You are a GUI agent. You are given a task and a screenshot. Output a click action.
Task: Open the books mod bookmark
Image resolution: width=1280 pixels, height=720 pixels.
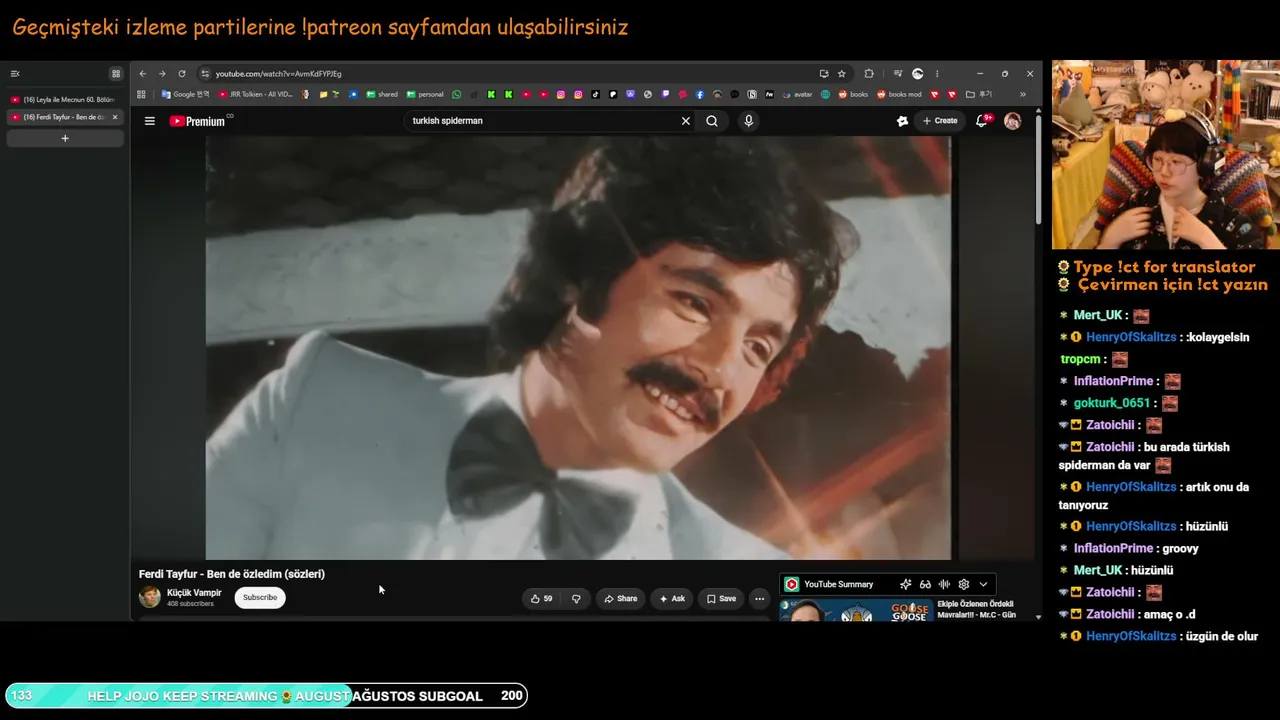[x=899, y=95]
